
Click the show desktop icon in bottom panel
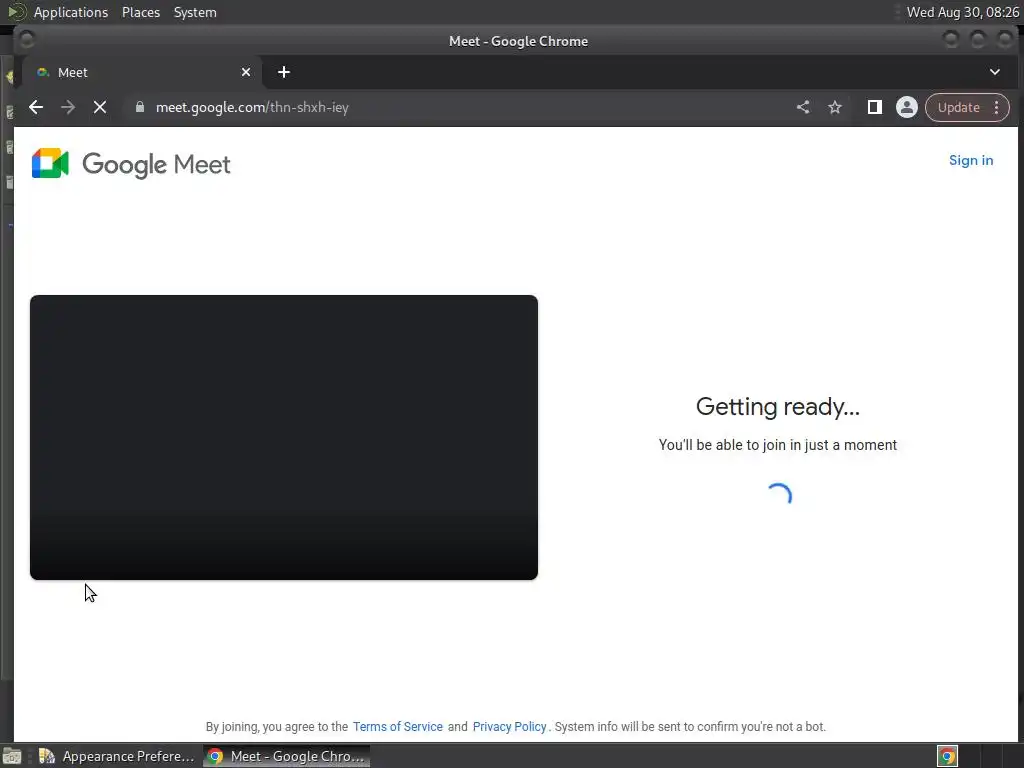pyautogui.click(x=12, y=756)
